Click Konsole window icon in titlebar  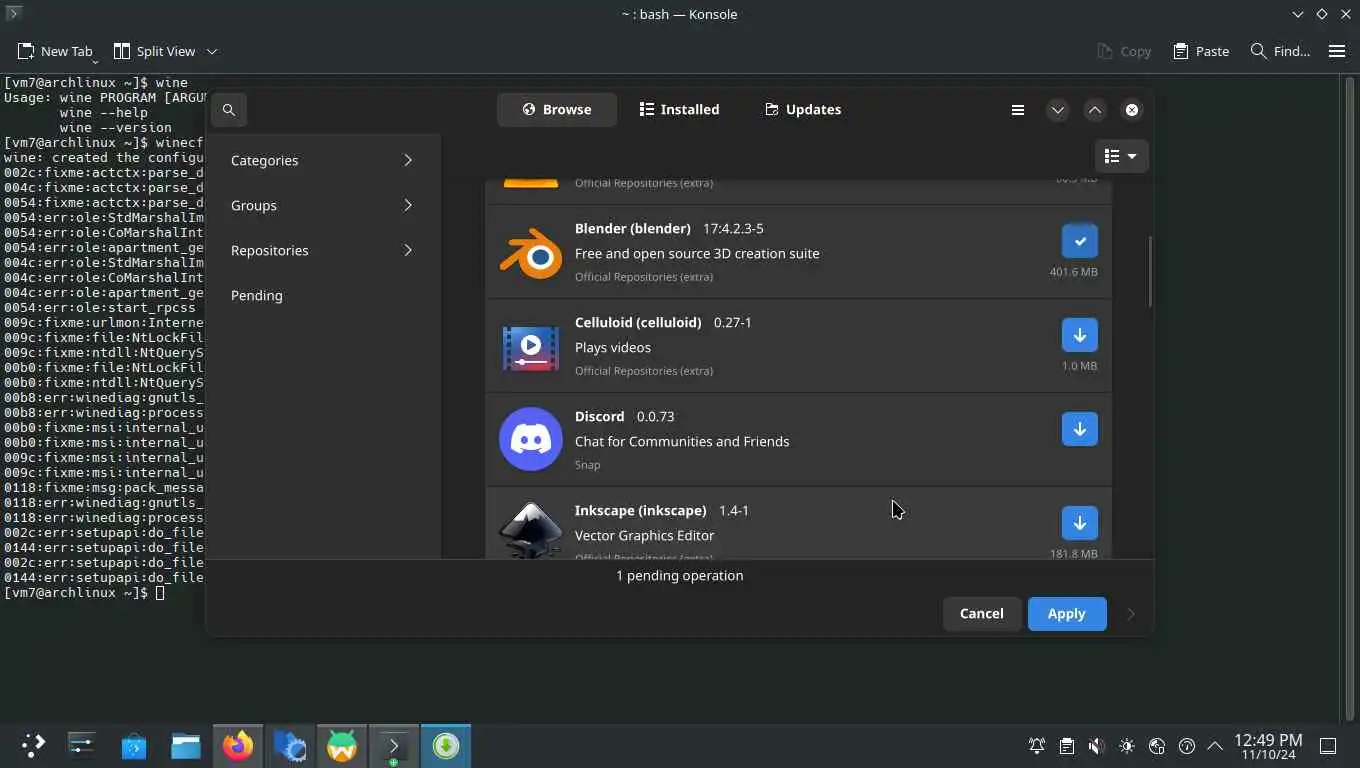point(14,14)
